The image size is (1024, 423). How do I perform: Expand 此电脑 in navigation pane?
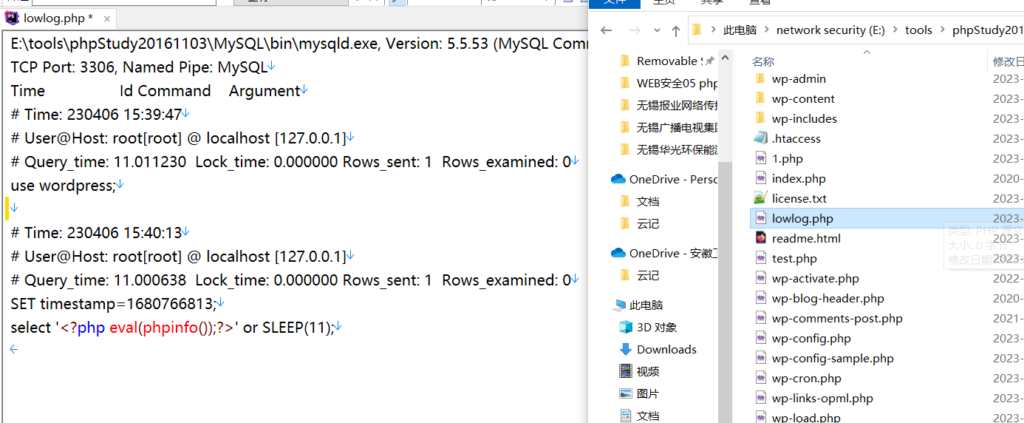click(x=607, y=305)
